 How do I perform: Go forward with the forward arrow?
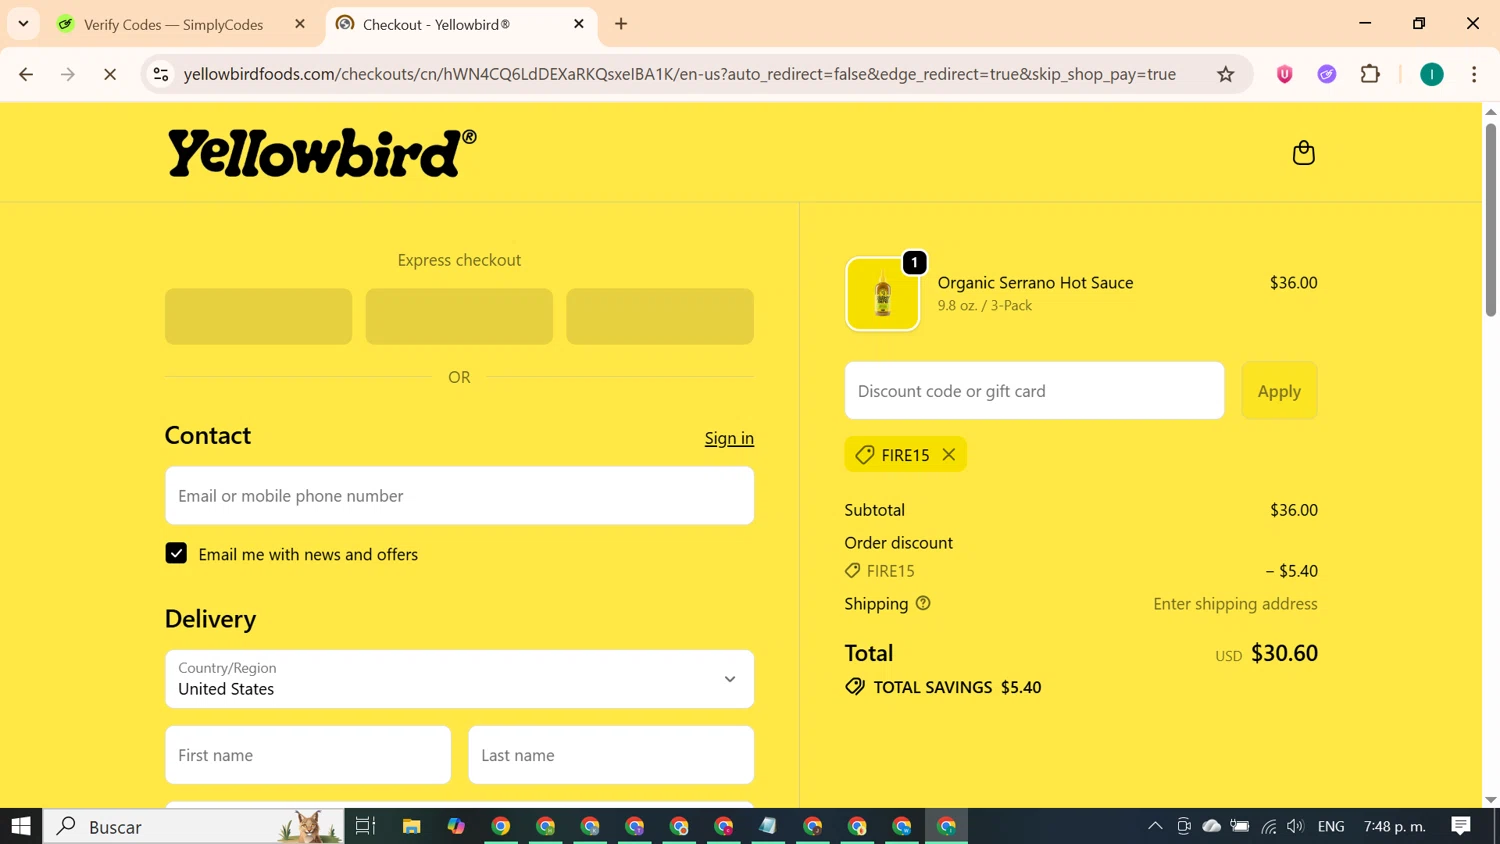[x=68, y=74]
